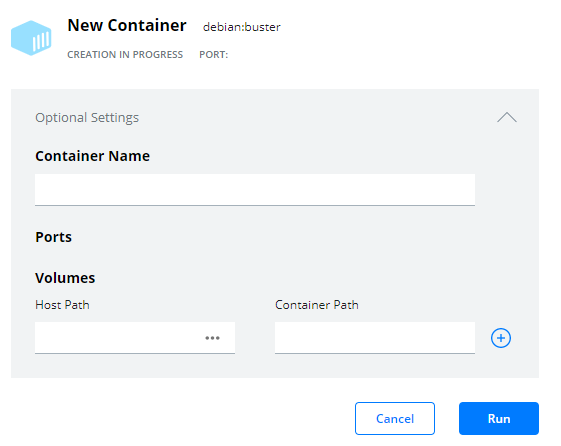Run the new container
This screenshot has height=446, width=561.
[x=499, y=418]
